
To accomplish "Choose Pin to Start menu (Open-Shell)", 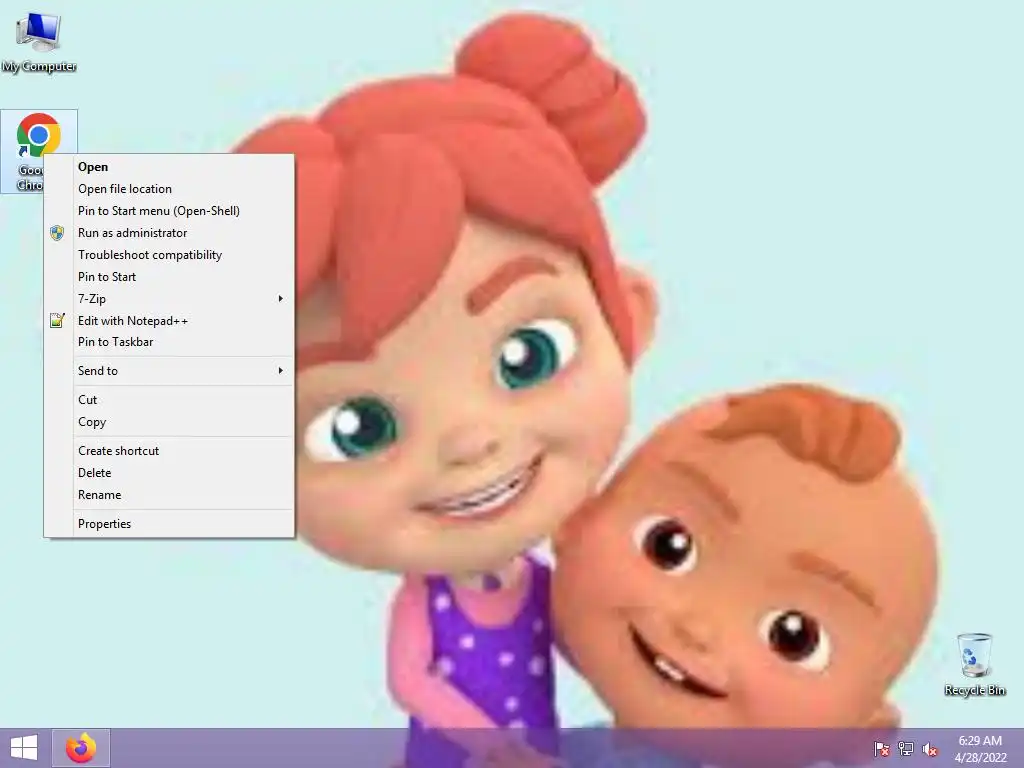I will 169,211.
